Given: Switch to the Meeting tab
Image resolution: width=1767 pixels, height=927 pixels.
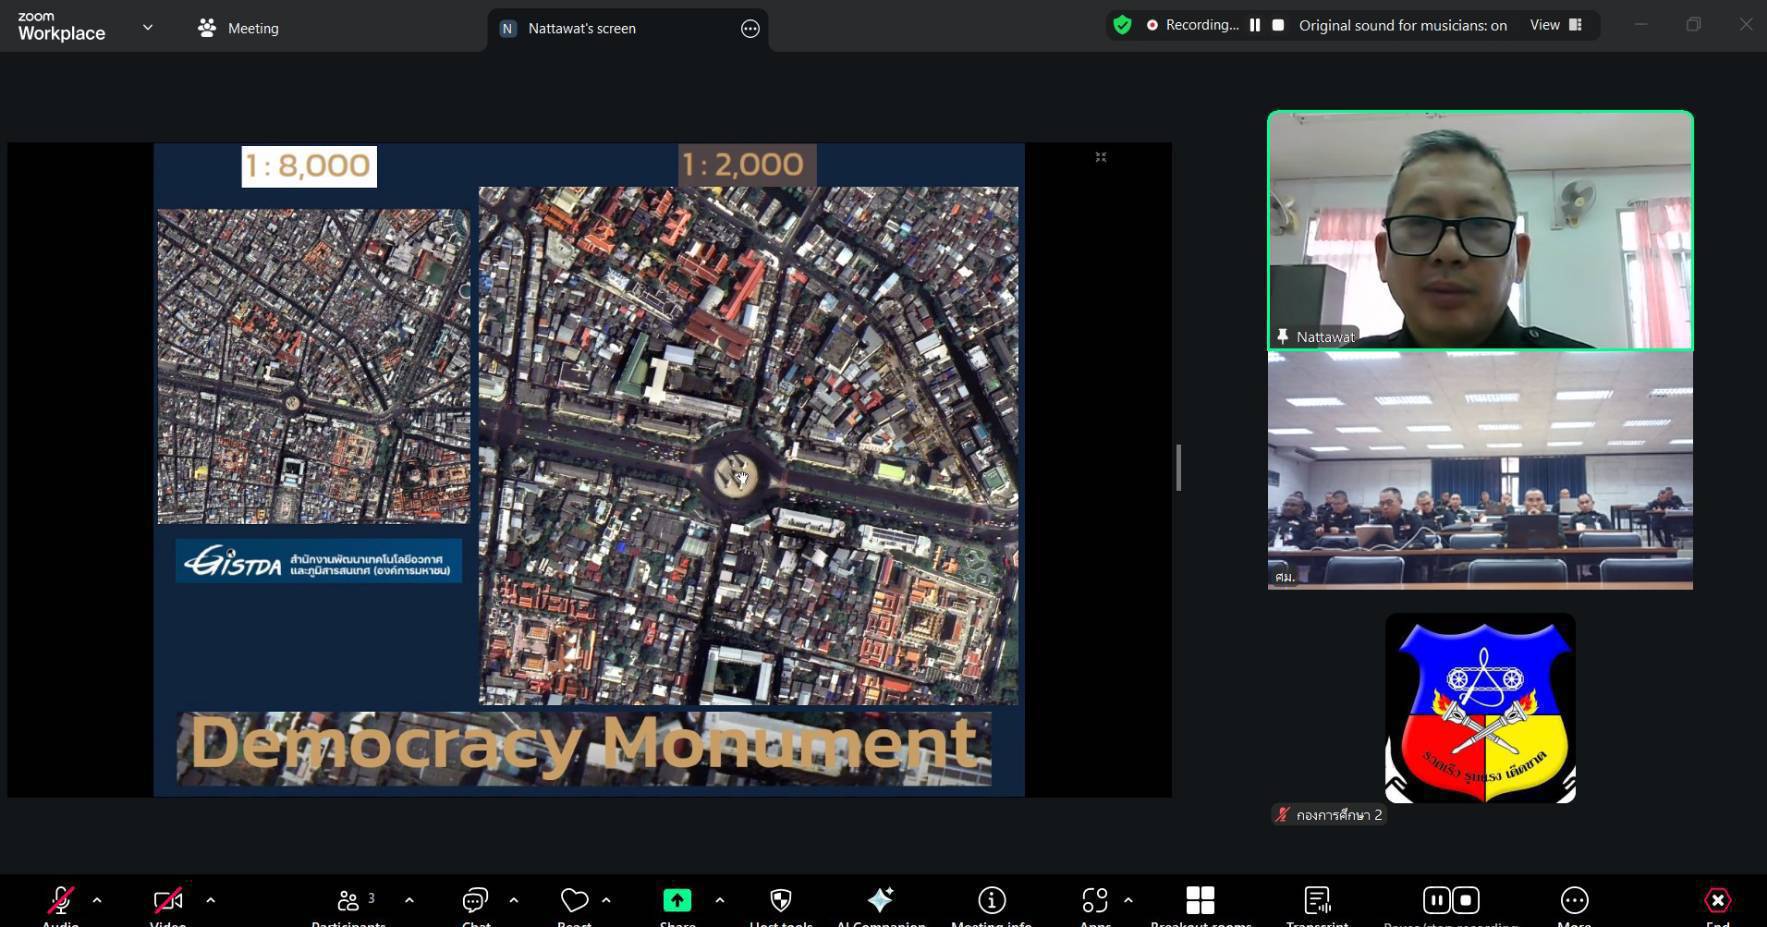Looking at the screenshot, I should [x=238, y=28].
